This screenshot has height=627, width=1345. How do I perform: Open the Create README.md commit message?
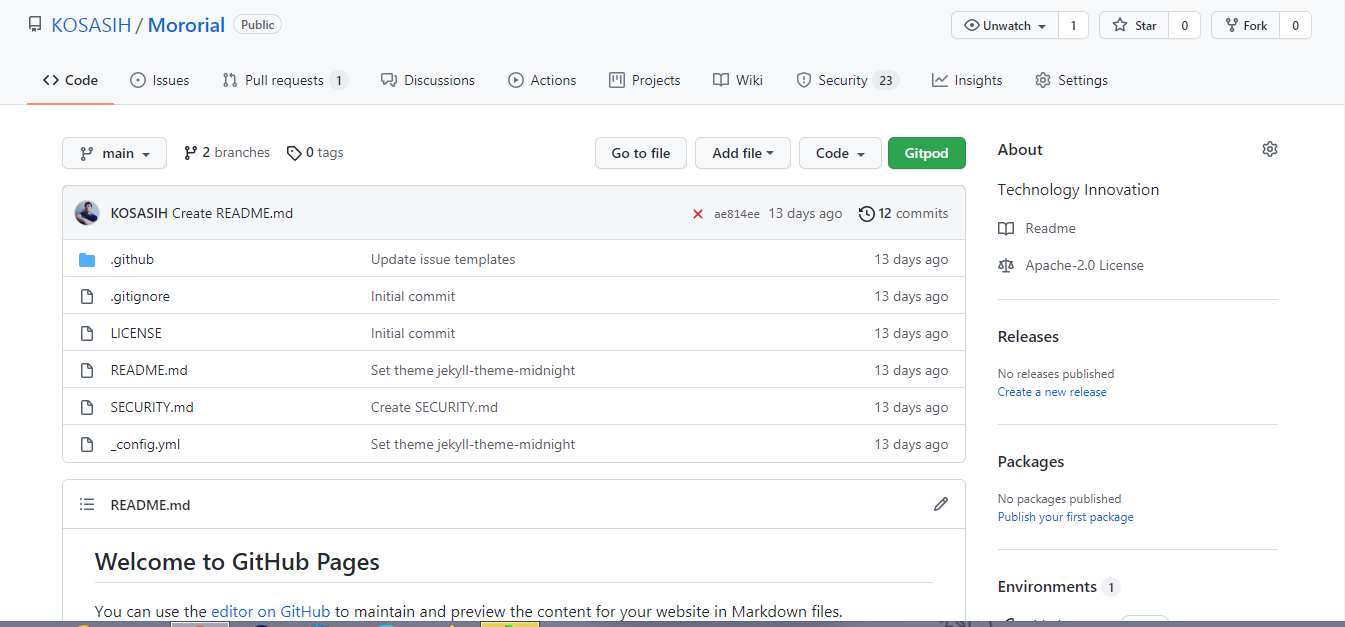point(232,213)
